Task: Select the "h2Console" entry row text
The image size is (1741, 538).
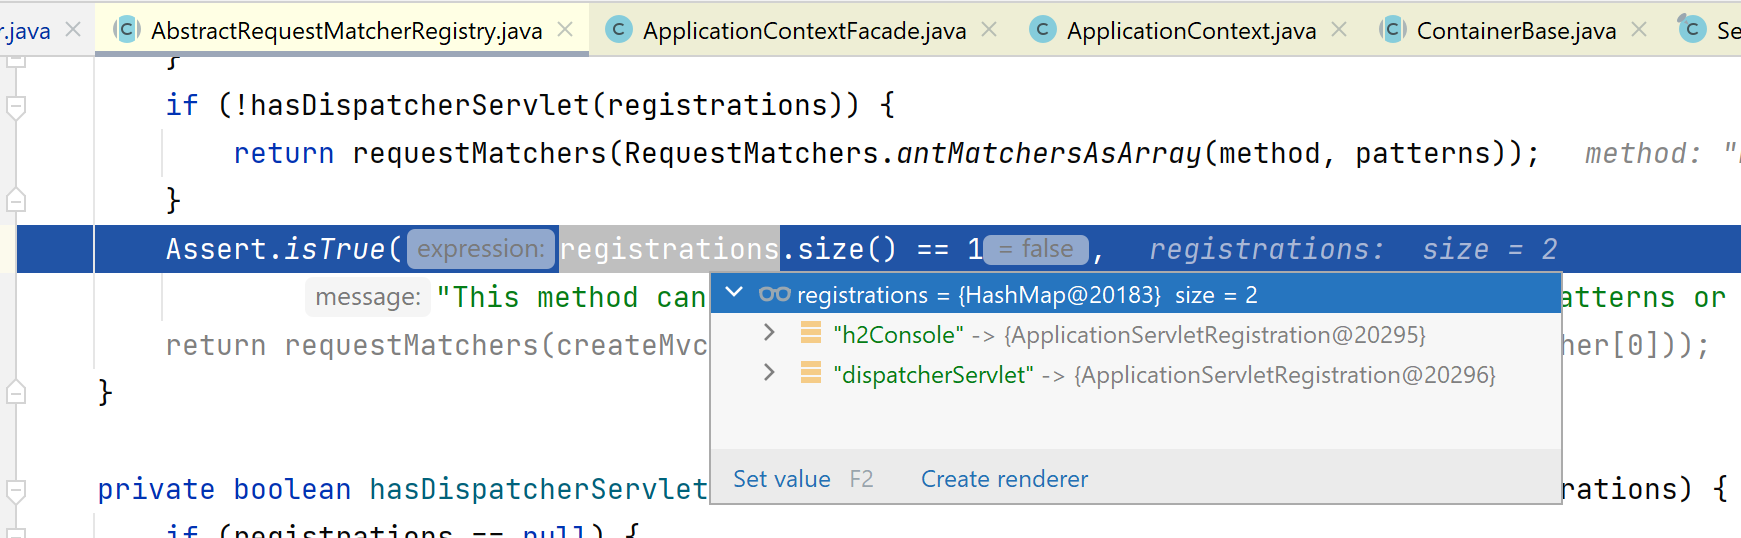Action: [x=1129, y=335]
